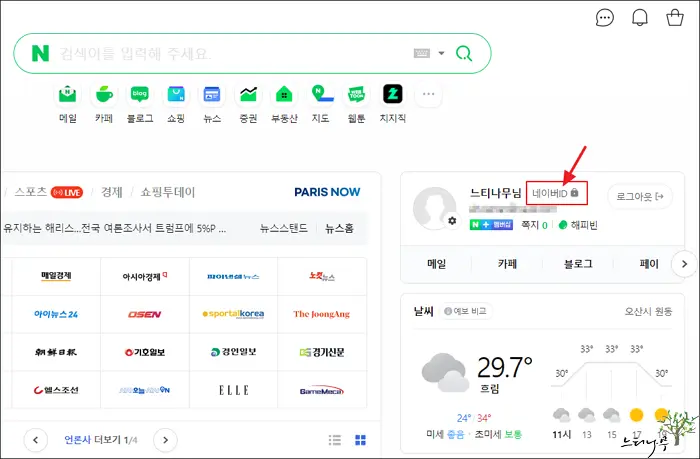Screen dimensions: 700x459
Task: Open the on-screen keyboard icon in search bar
Action: 421,54
